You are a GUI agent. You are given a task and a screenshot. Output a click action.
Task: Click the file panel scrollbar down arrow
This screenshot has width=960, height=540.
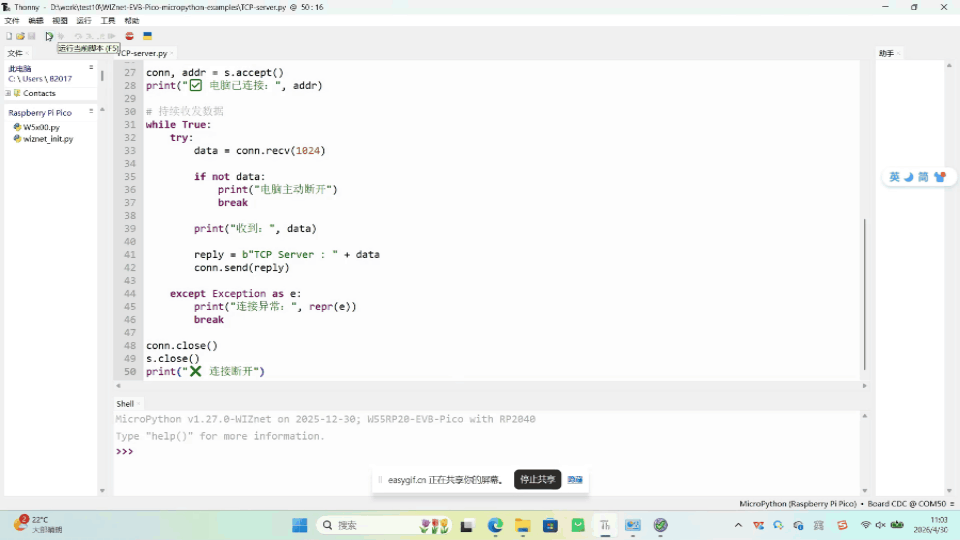coord(102,491)
